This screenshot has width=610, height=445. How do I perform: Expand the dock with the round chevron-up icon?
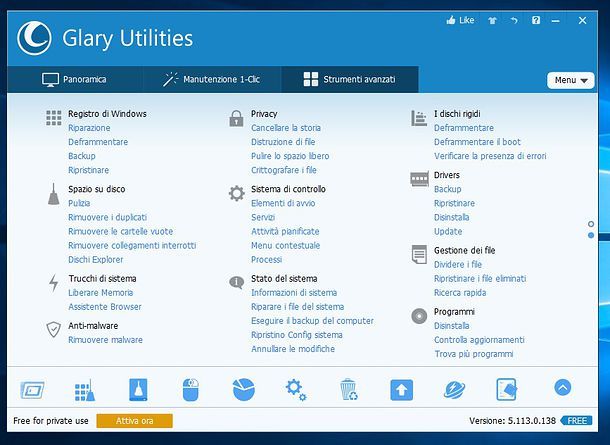[563, 387]
